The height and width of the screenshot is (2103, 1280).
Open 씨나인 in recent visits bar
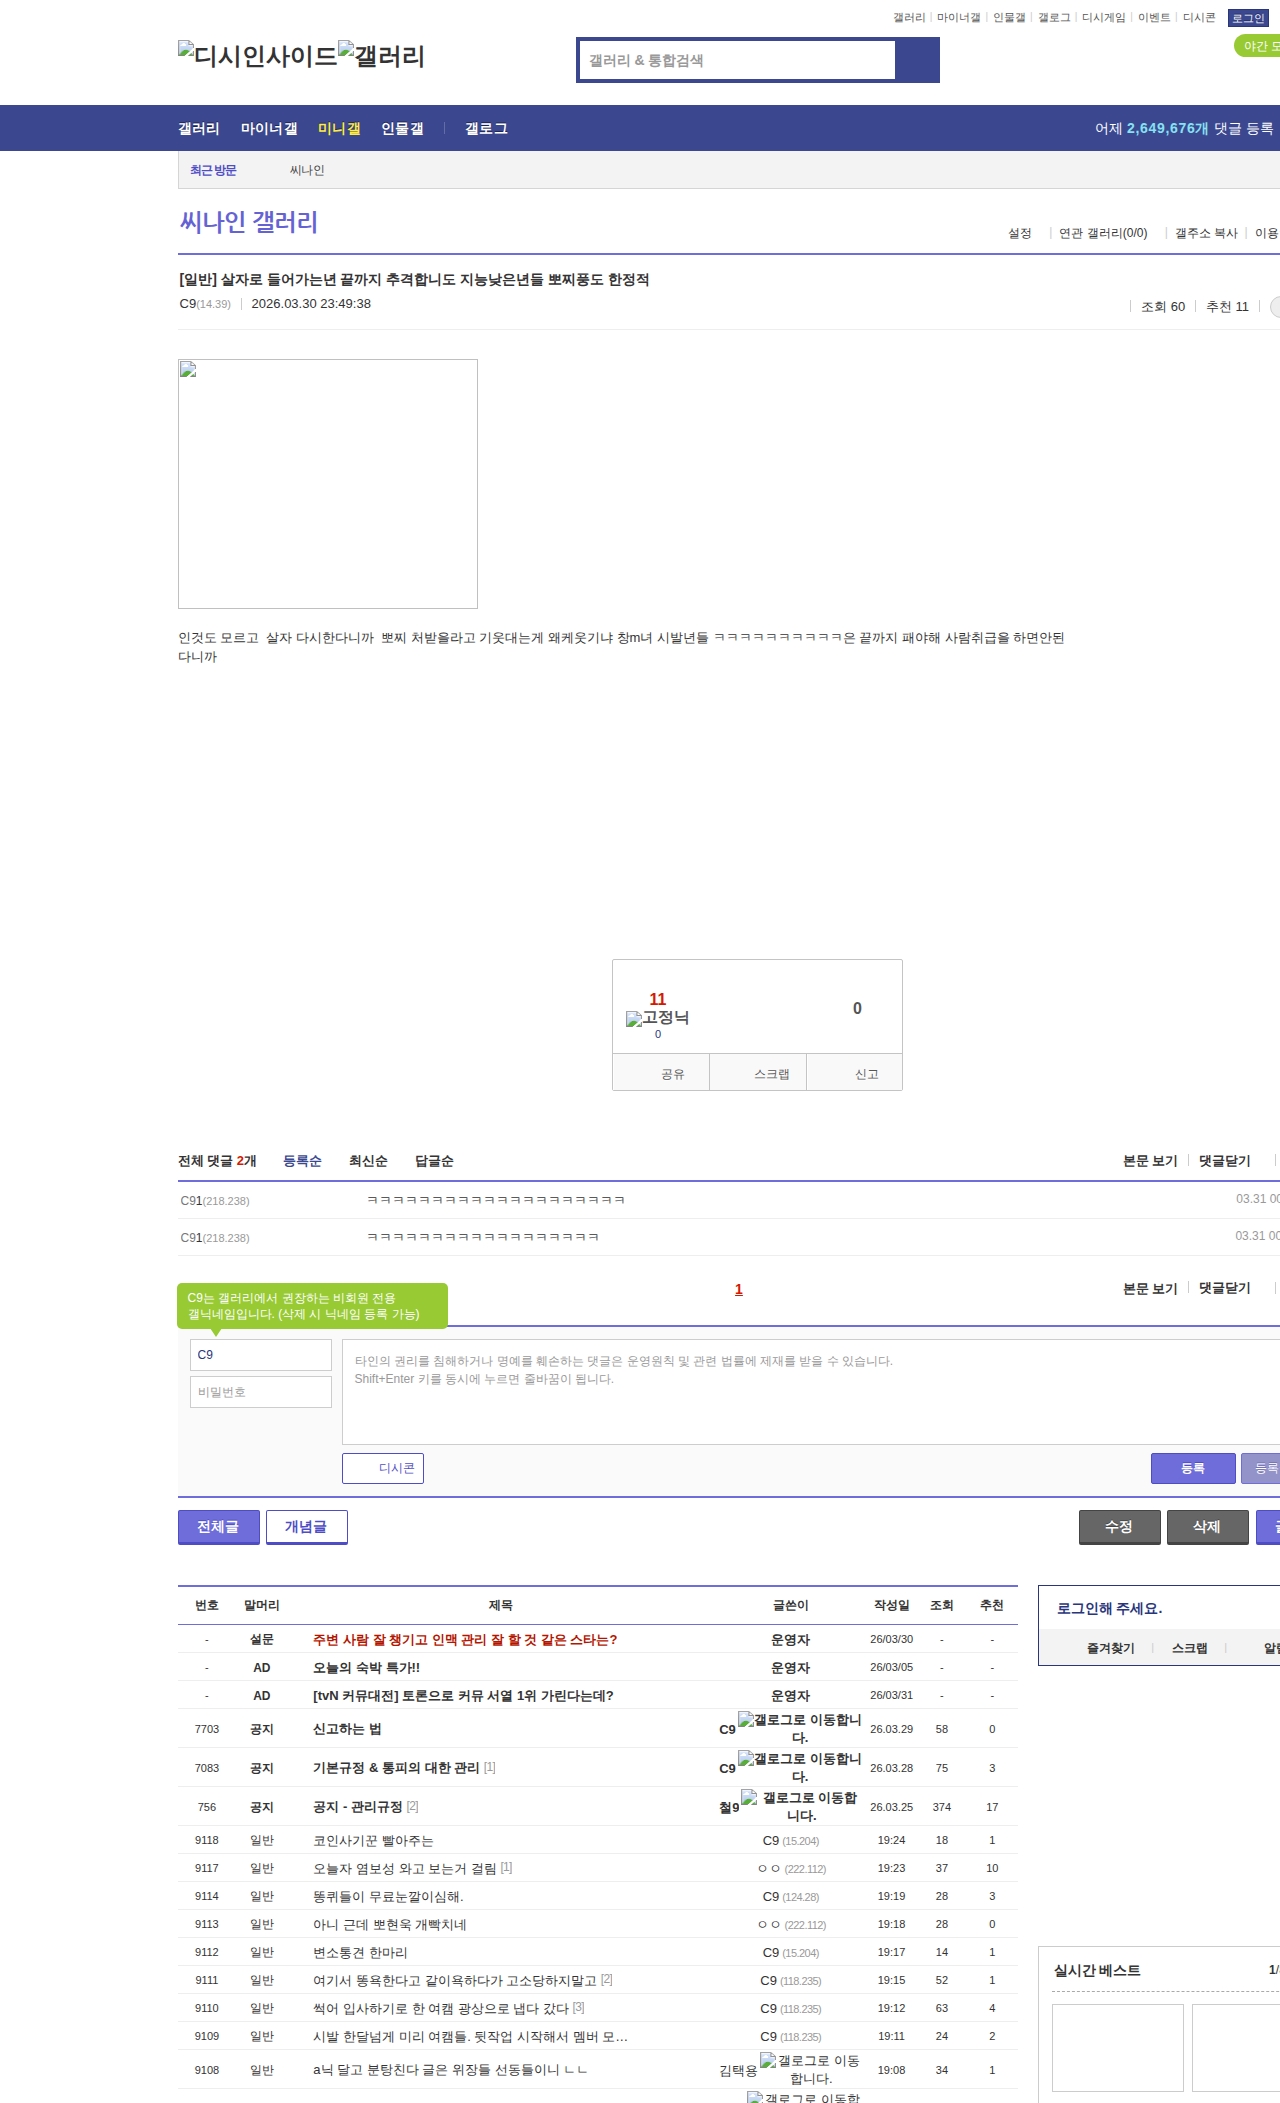307,170
